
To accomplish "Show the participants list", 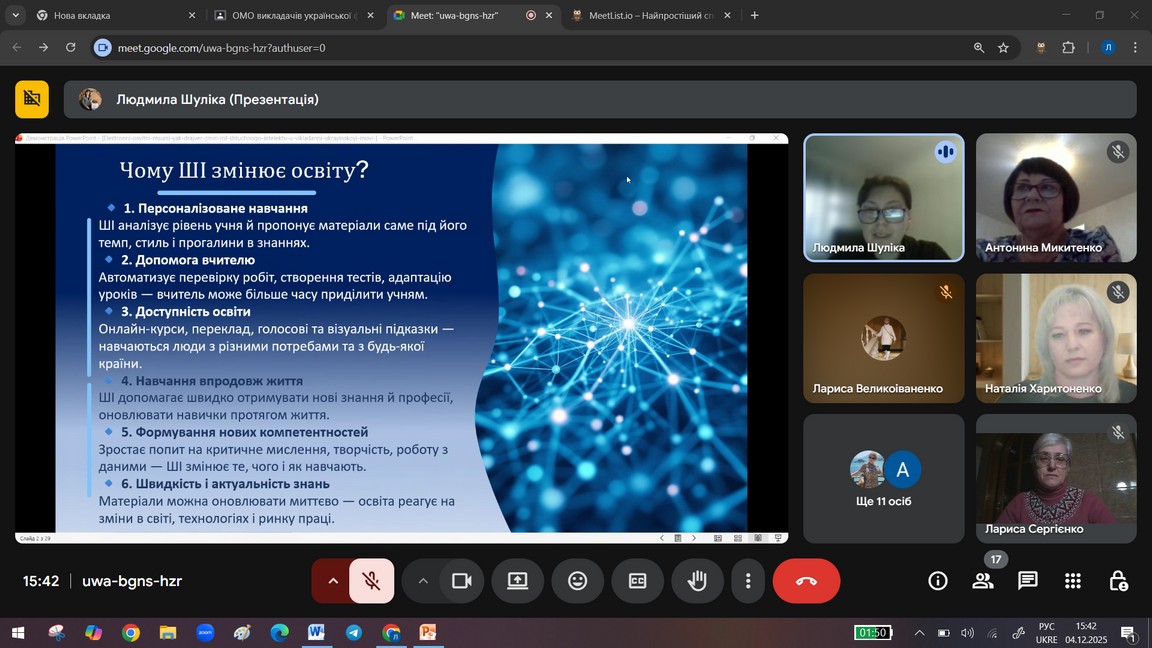I will pos(983,581).
